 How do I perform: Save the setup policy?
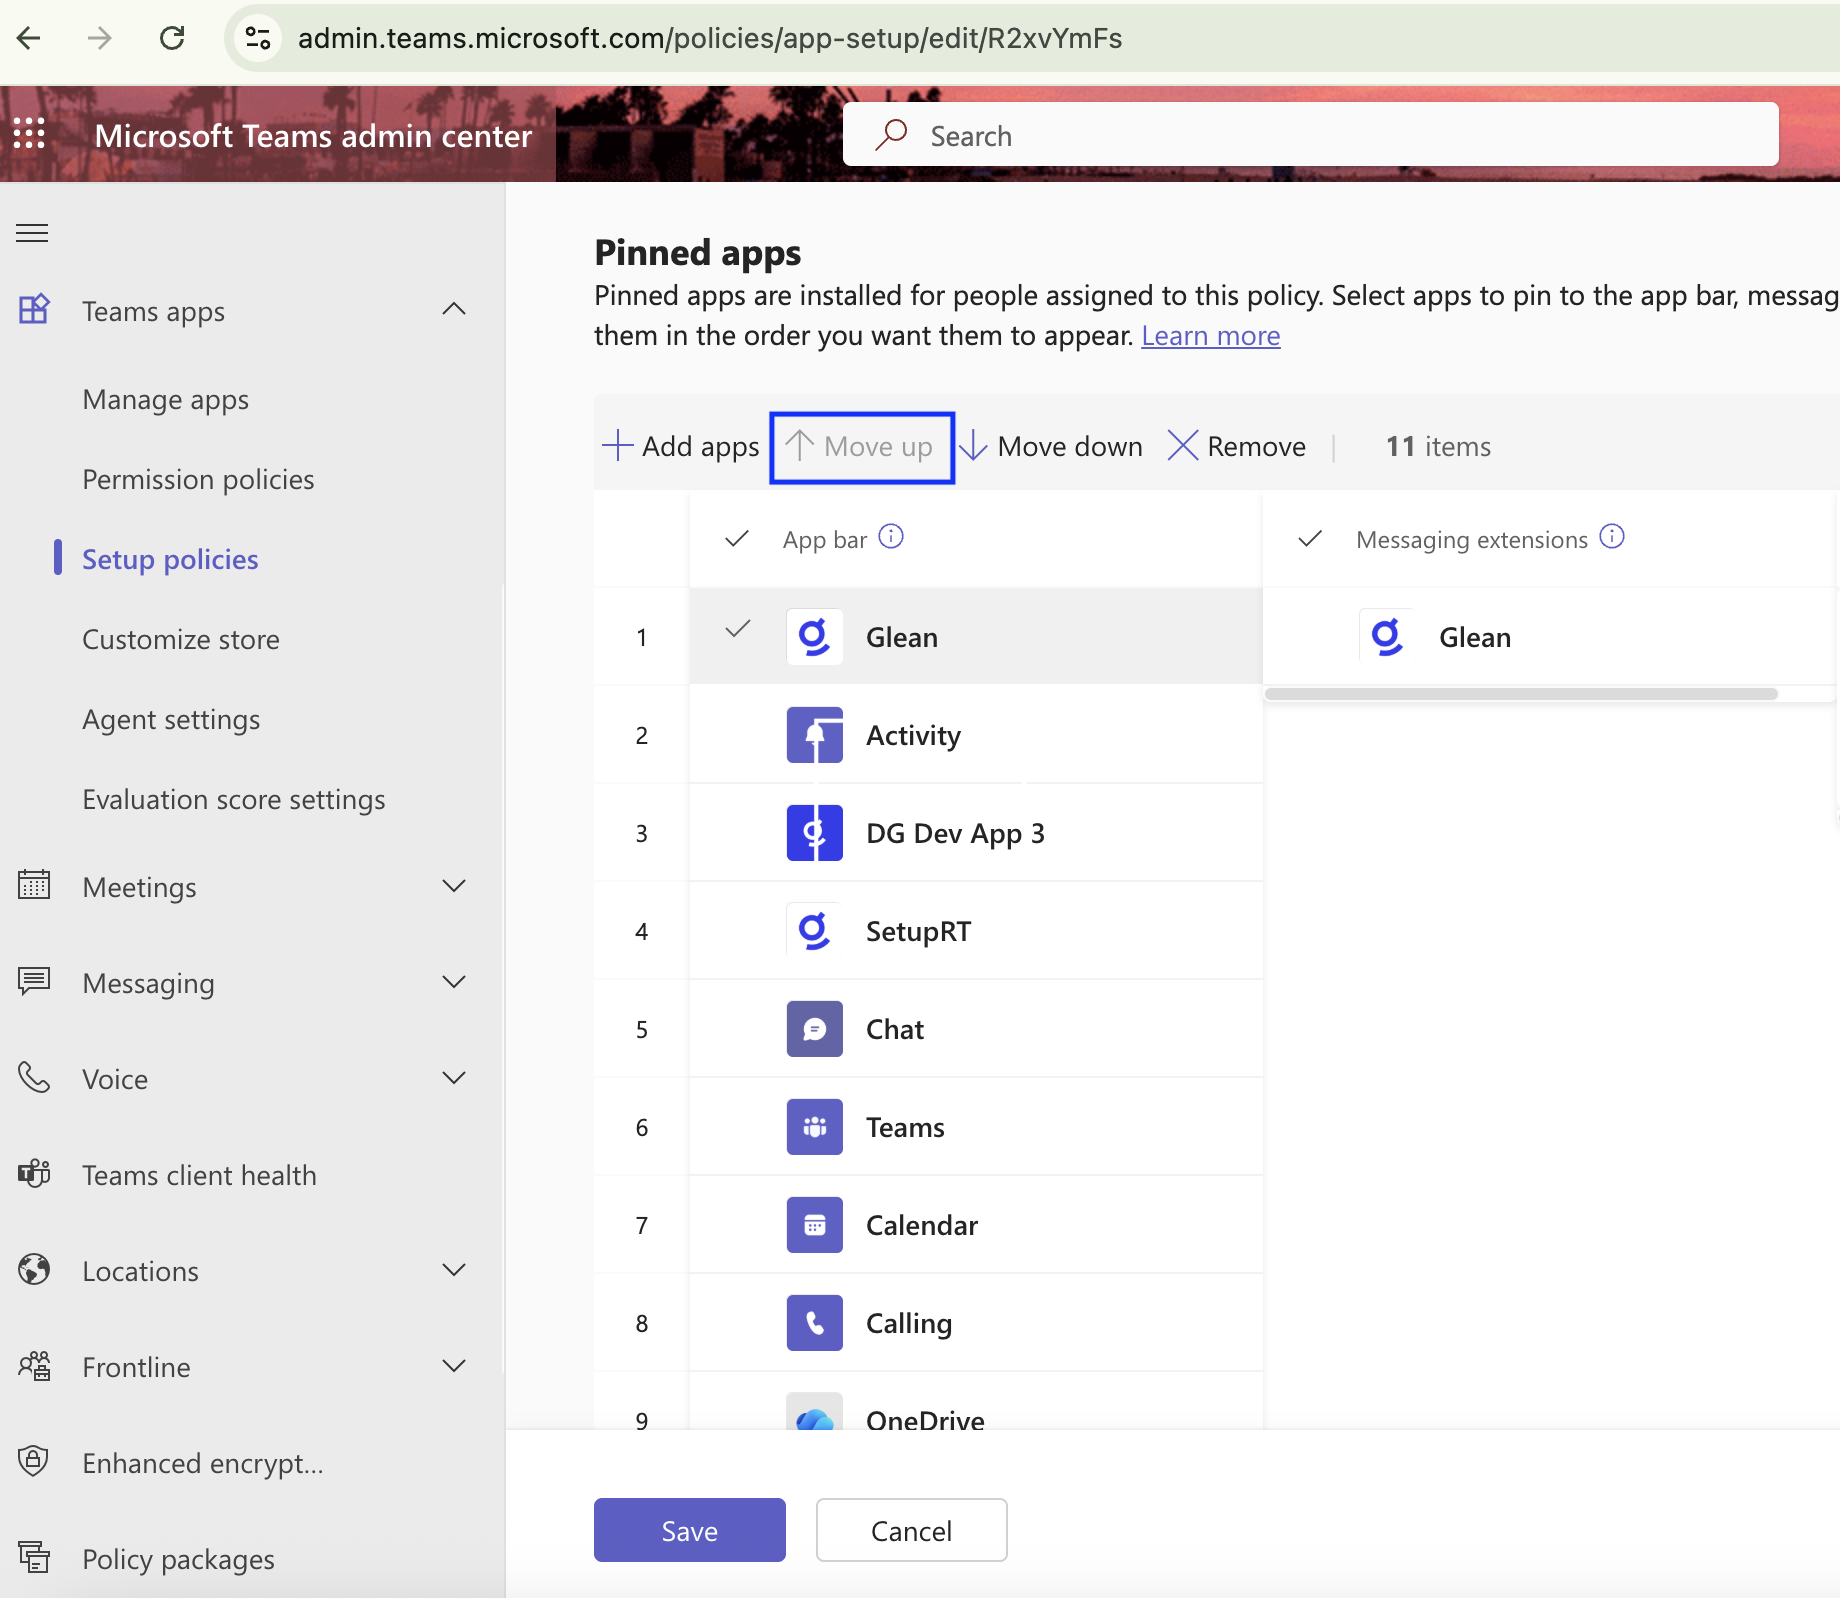pos(690,1530)
